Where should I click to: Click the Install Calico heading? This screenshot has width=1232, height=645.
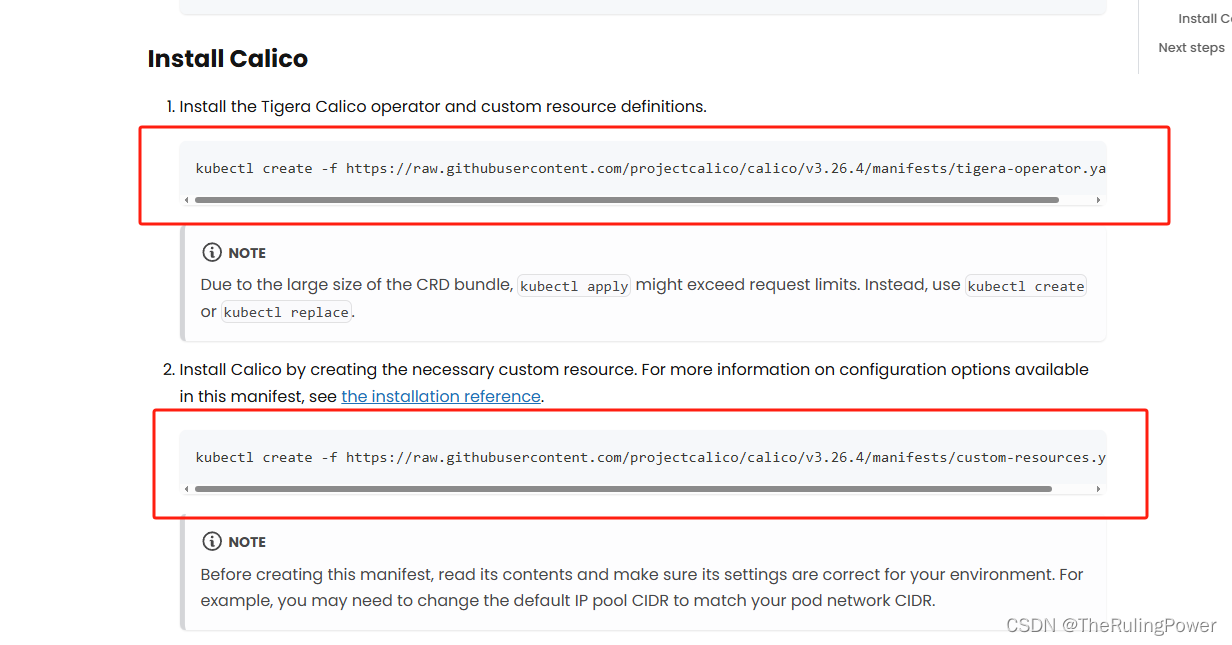tap(228, 59)
